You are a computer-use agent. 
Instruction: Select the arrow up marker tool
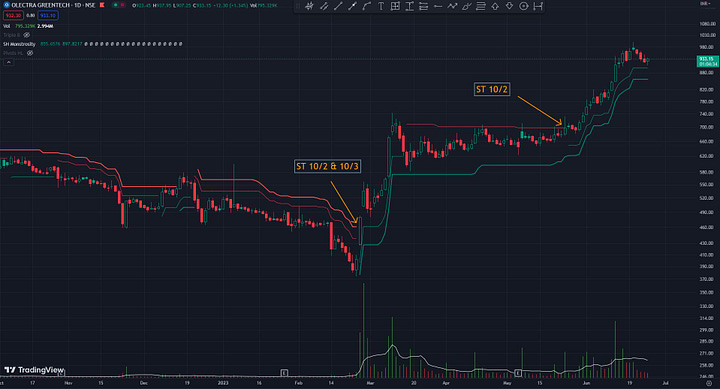[495, 6]
